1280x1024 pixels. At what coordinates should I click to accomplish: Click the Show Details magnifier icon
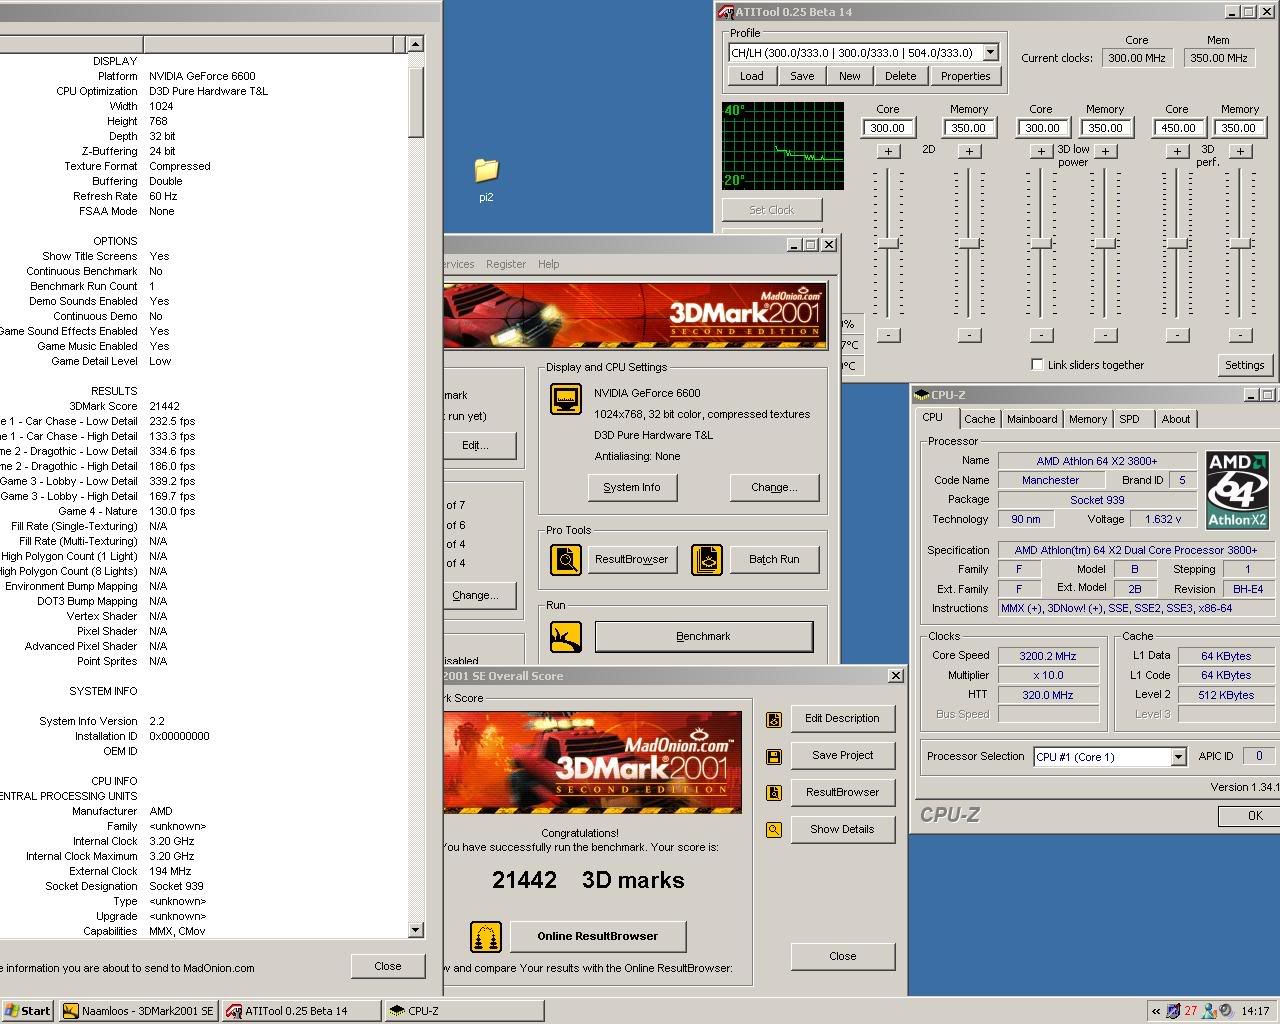point(773,830)
